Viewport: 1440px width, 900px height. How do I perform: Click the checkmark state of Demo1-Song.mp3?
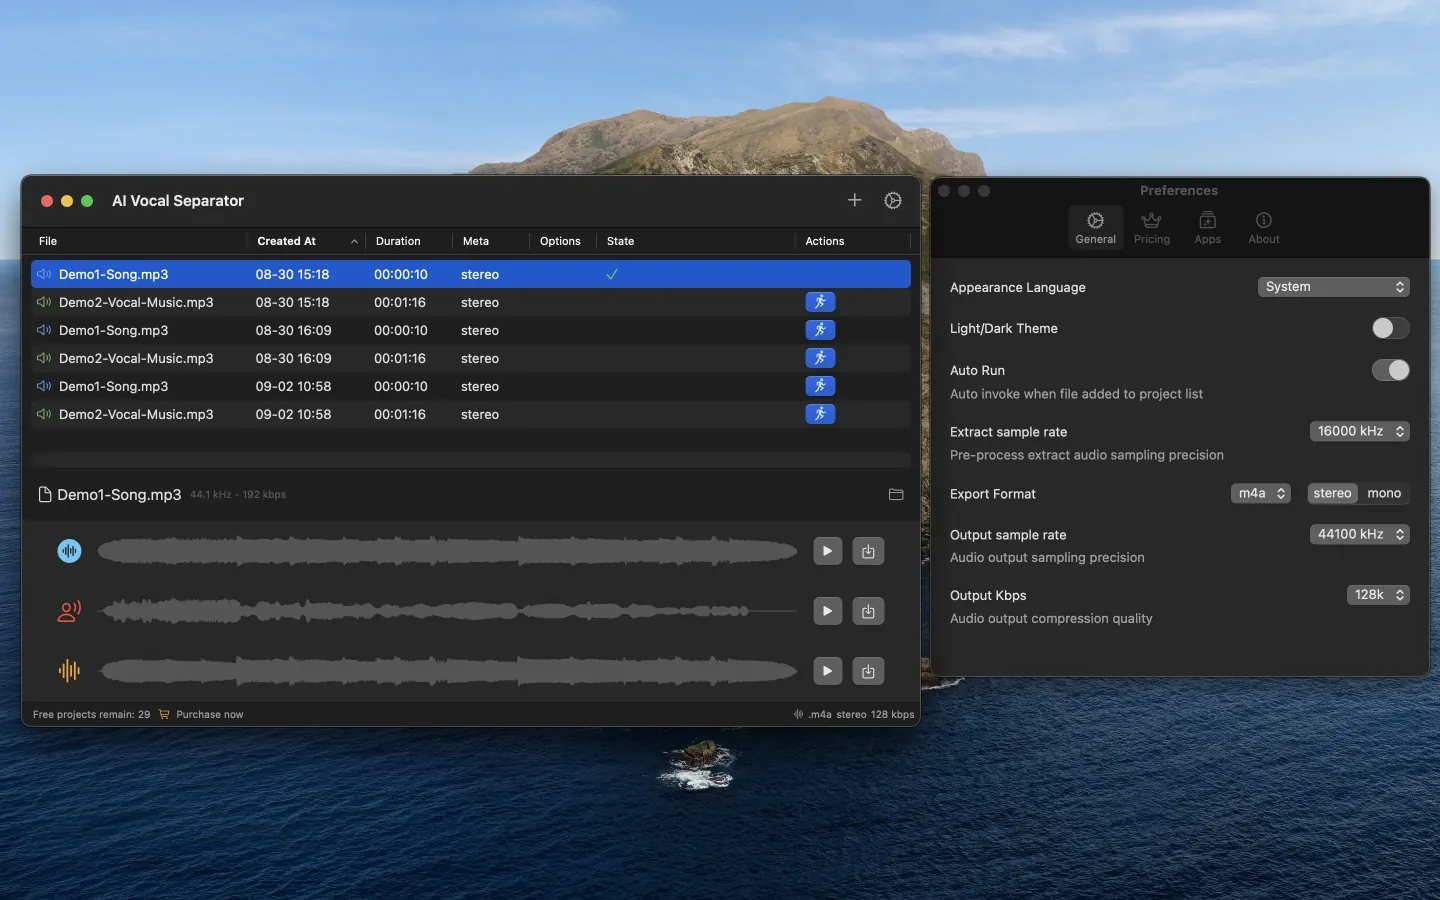612,274
